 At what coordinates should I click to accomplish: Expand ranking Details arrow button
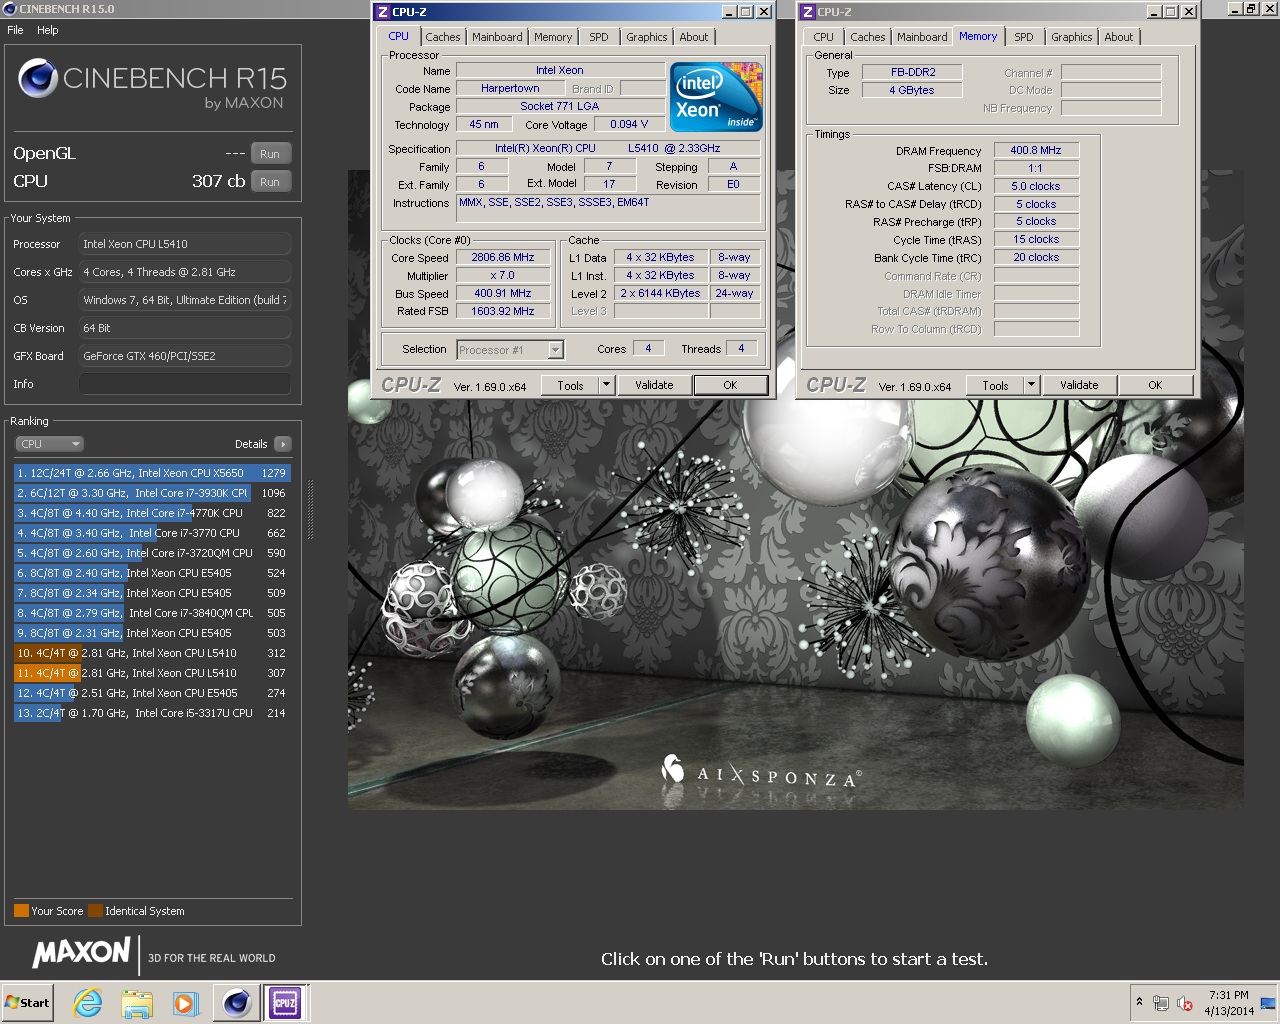(282, 444)
